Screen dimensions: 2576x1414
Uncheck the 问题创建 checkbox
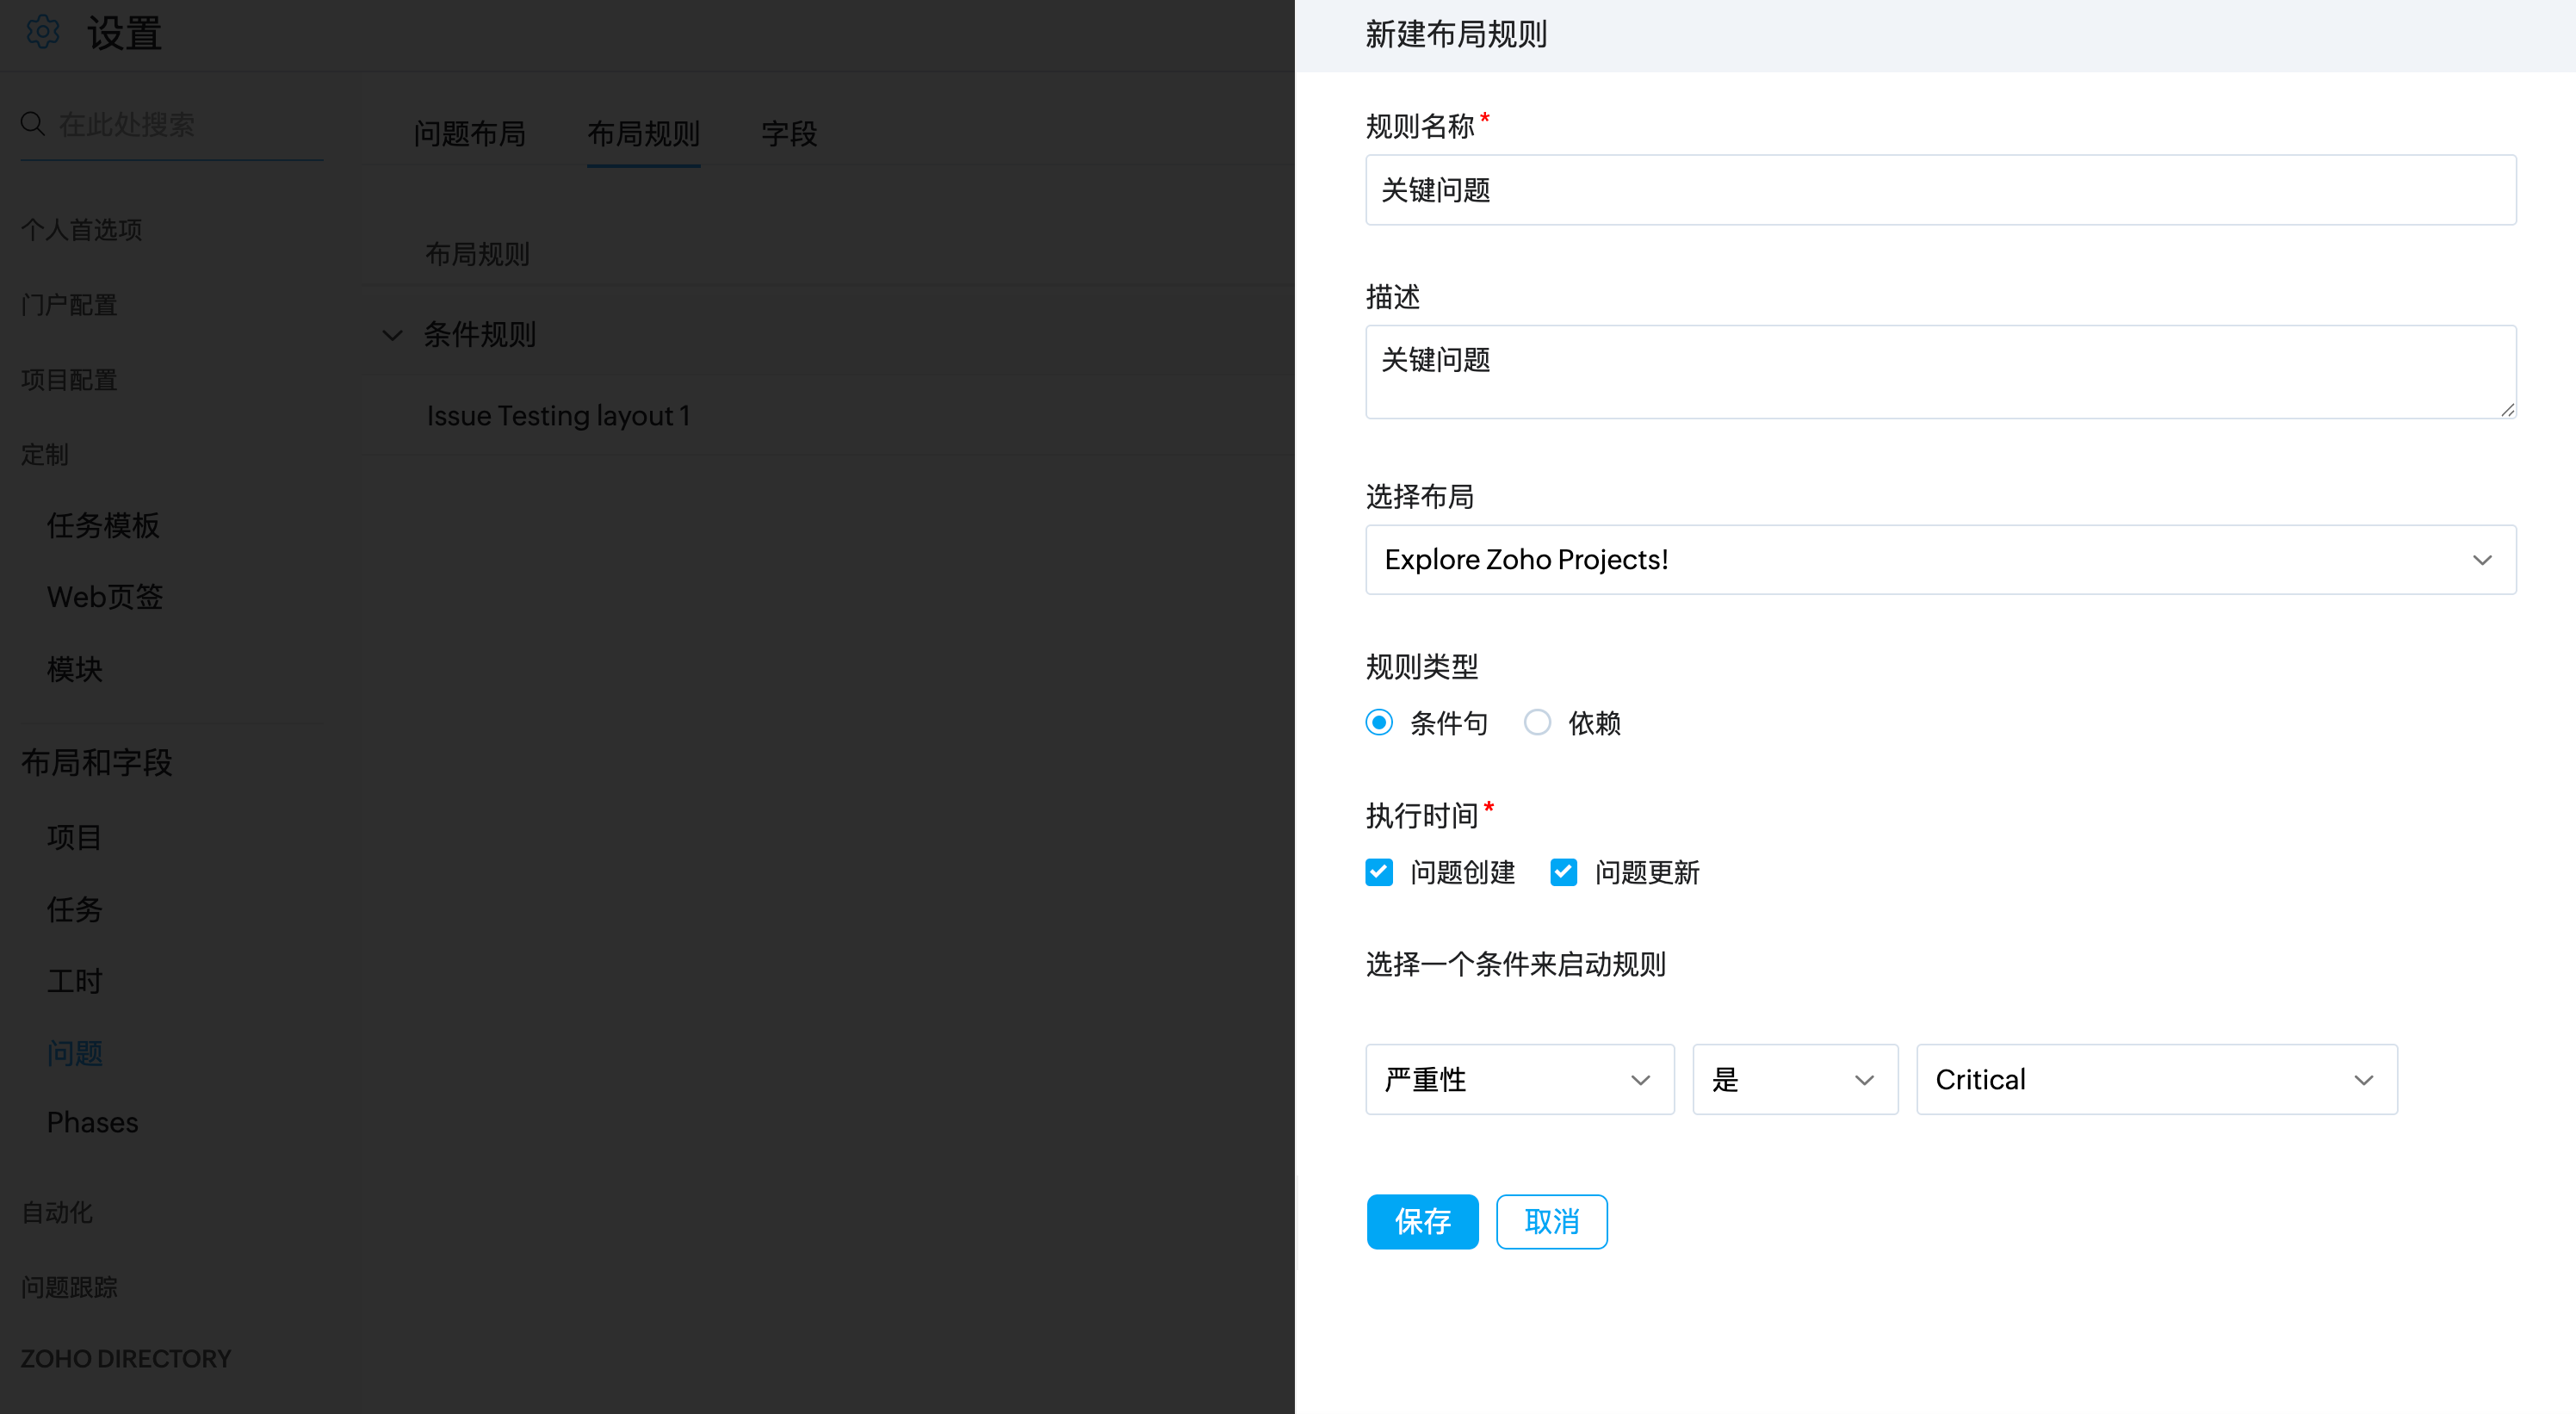coord(1379,872)
